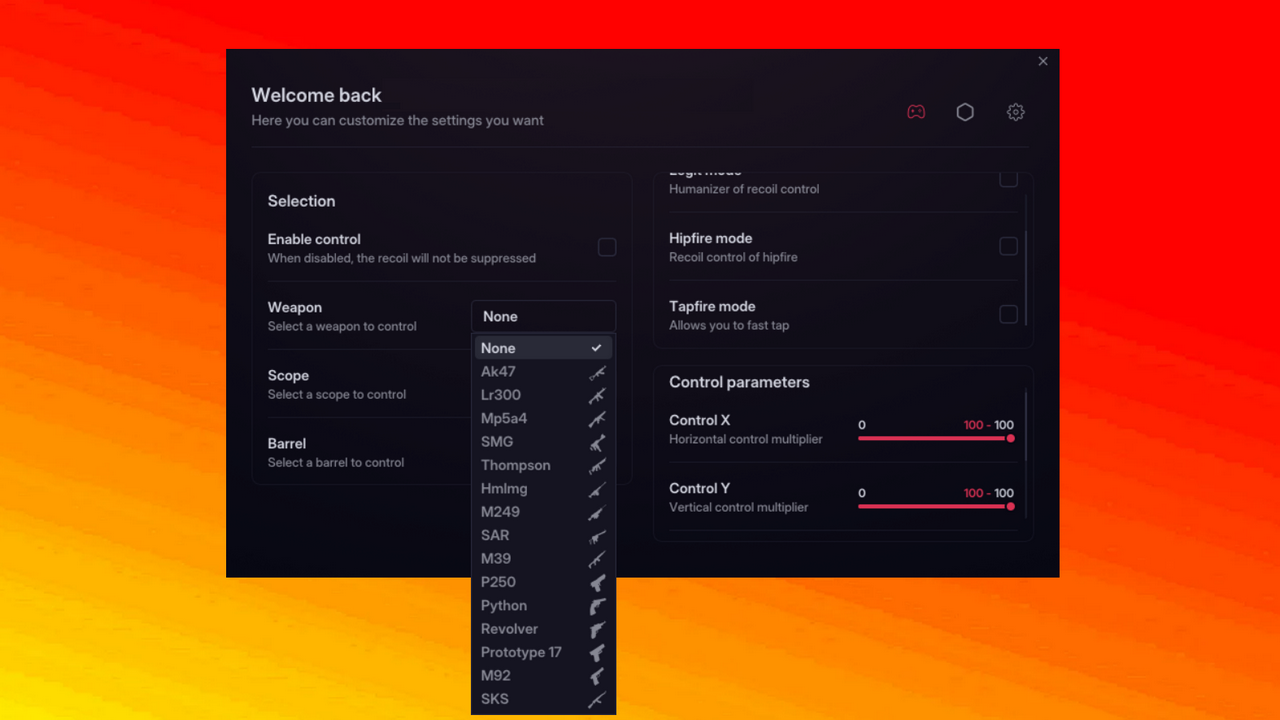Screen dimensions: 1280x720
Task: Click the Python revolver icon
Action: 597,606
